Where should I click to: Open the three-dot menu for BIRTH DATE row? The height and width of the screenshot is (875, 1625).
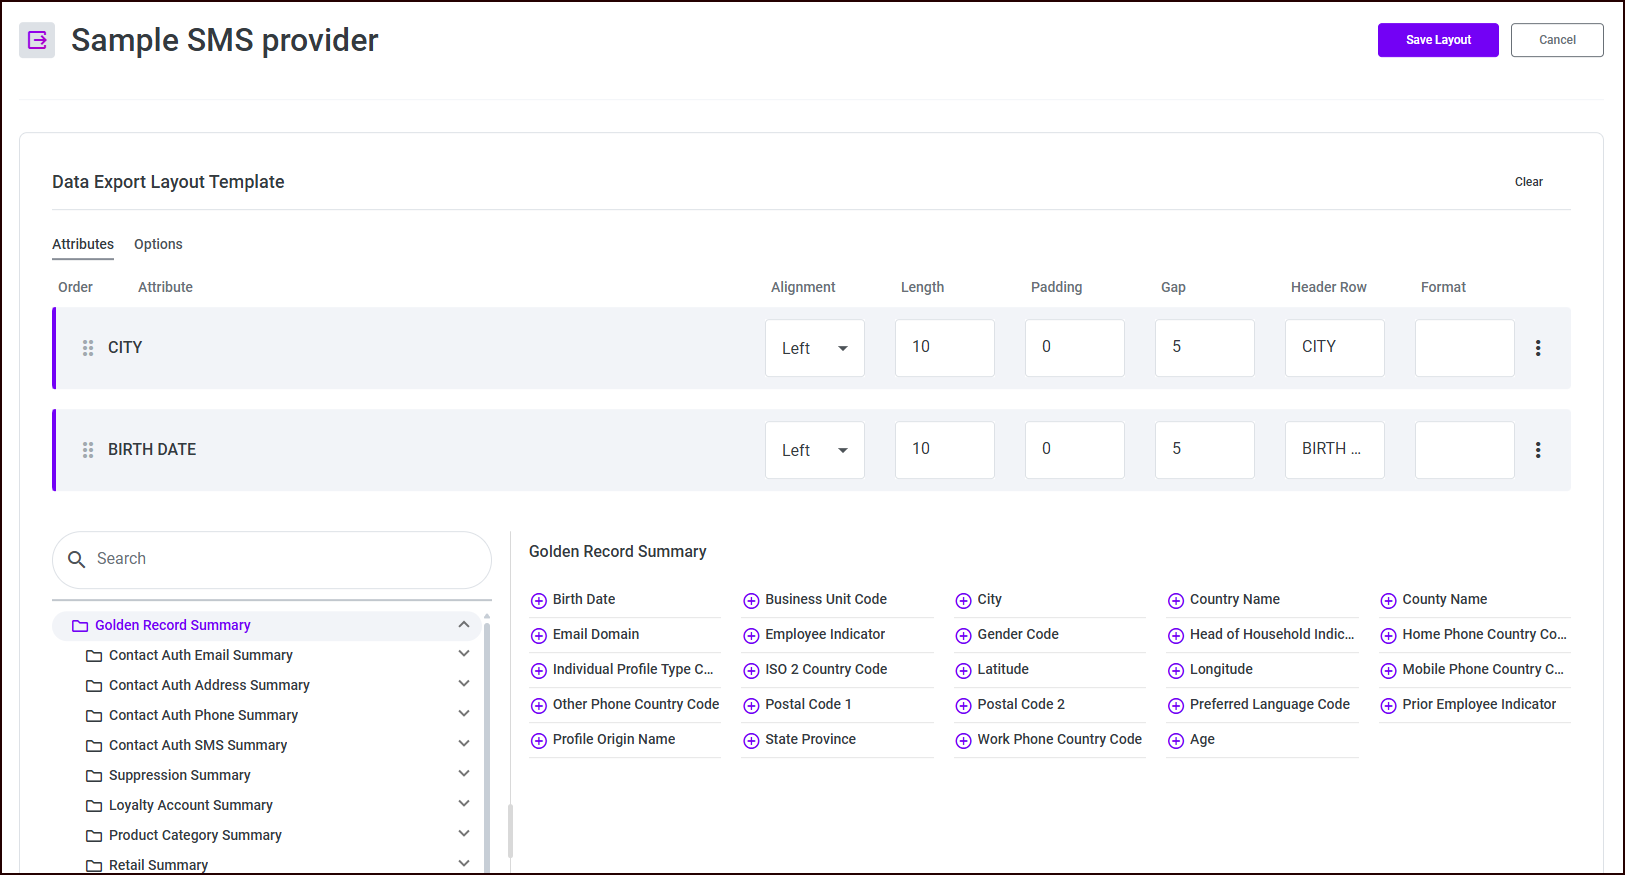point(1538,450)
